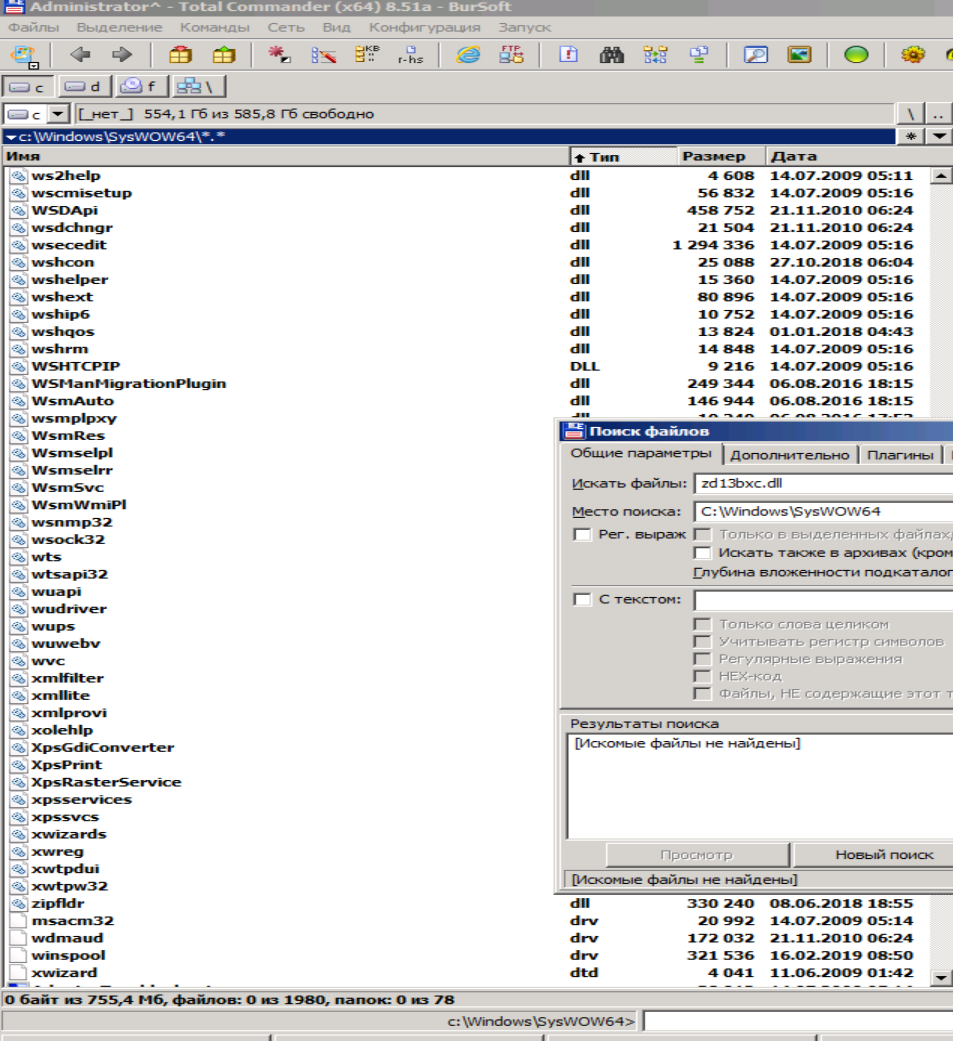Switch to drive d button

(84, 87)
